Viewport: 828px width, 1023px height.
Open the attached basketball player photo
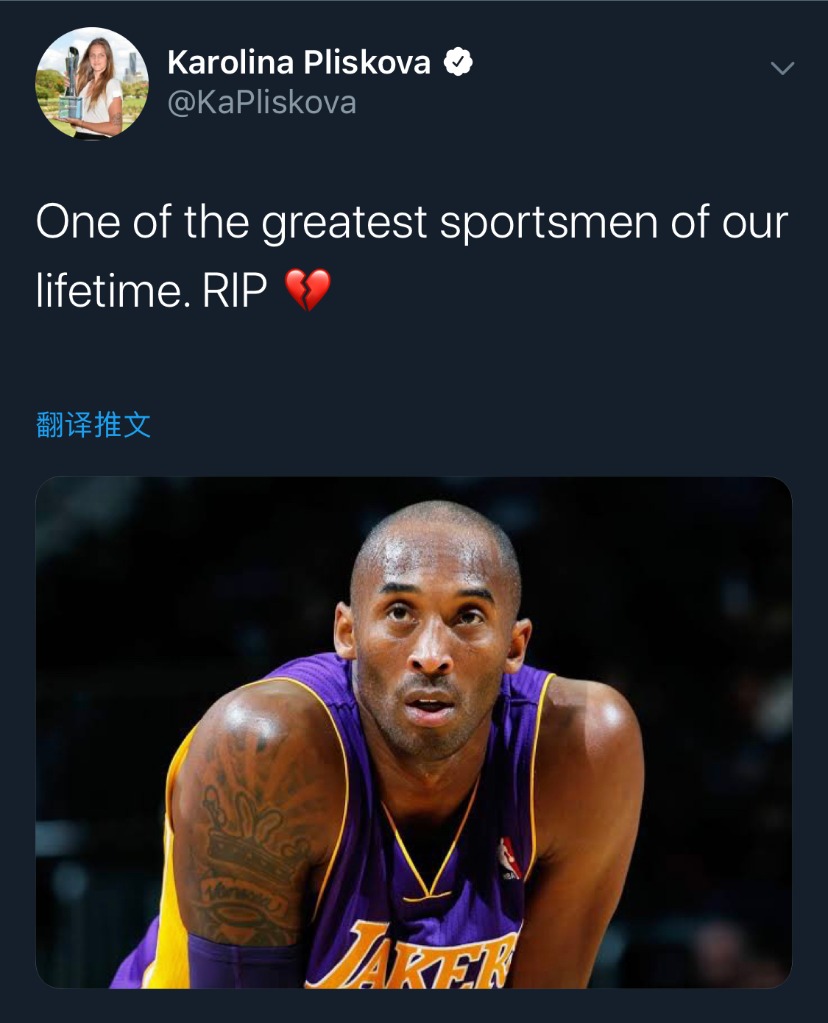pyautogui.click(x=414, y=732)
